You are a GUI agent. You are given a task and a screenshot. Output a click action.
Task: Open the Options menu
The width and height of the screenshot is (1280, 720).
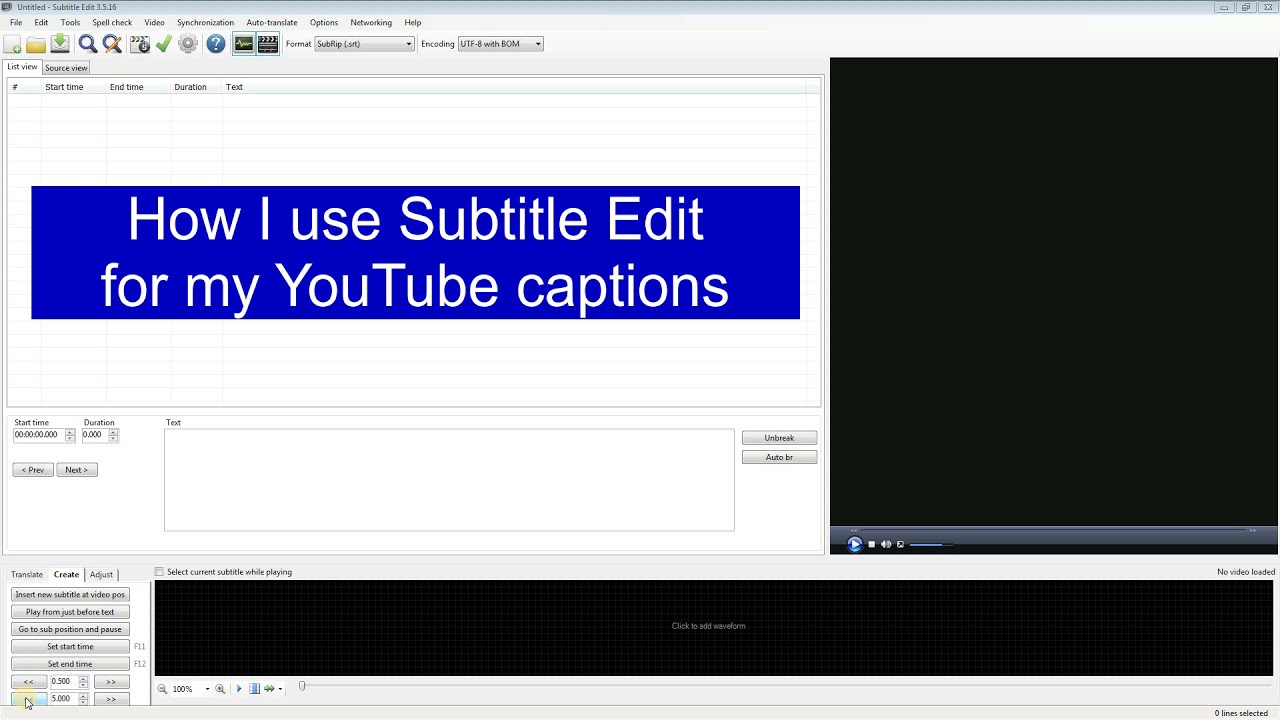click(324, 22)
